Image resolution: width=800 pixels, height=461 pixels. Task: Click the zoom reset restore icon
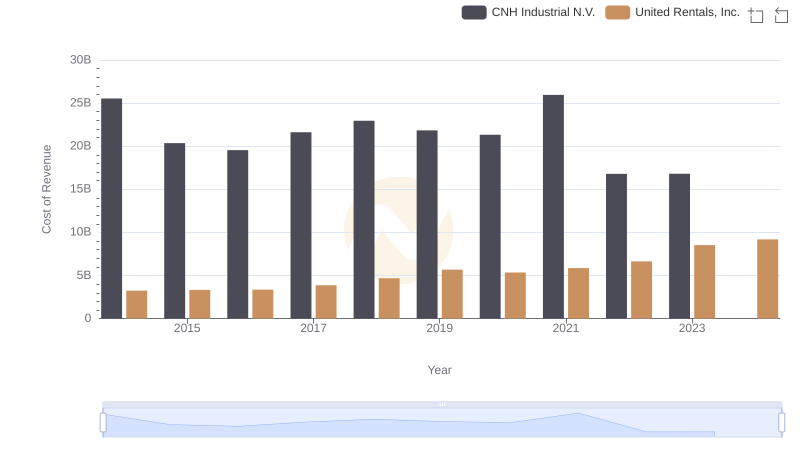tap(781, 15)
